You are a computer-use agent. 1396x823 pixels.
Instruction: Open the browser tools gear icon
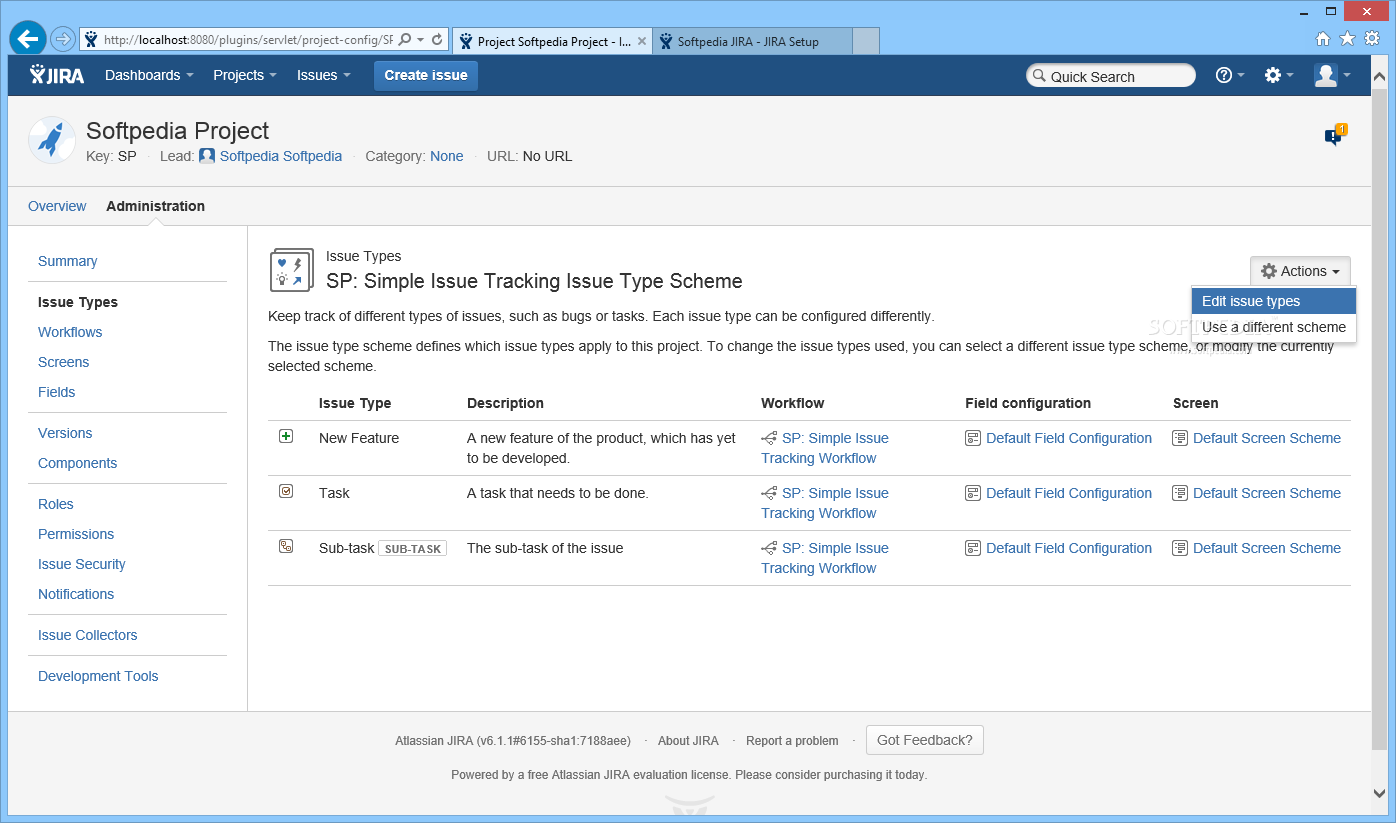pos(1372,39)
